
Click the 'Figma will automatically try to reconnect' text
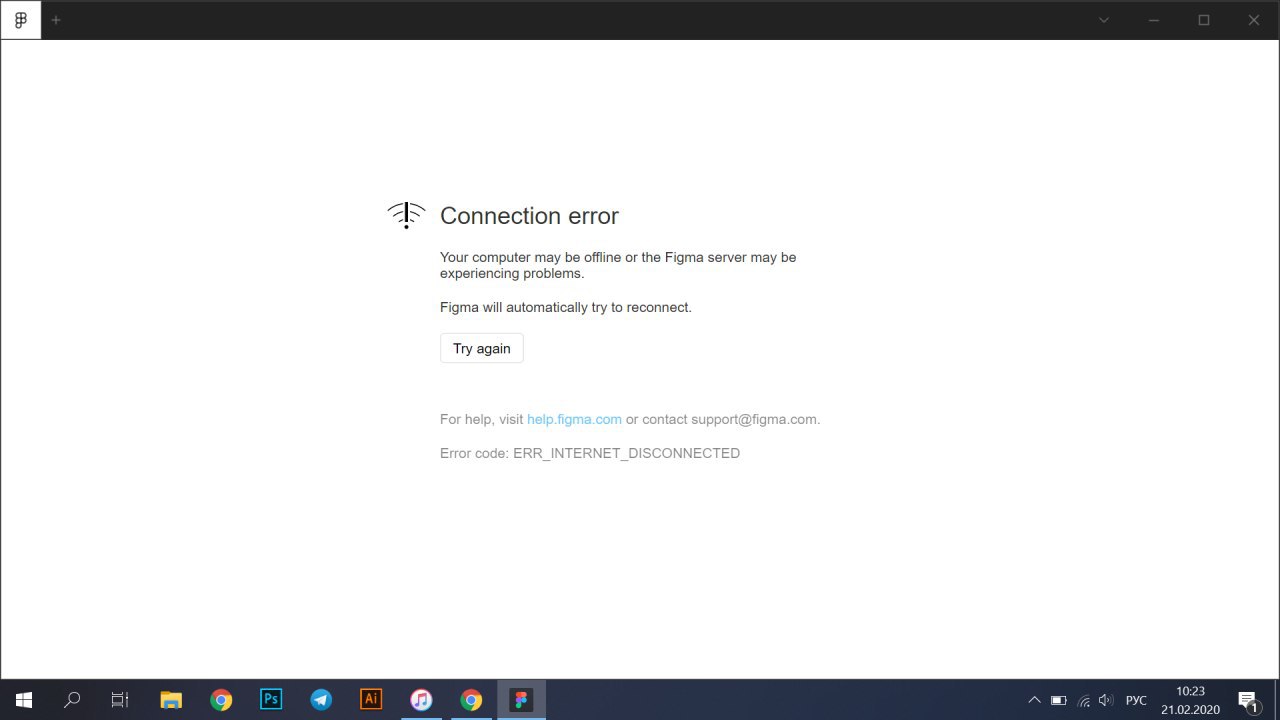coord(566,307)
